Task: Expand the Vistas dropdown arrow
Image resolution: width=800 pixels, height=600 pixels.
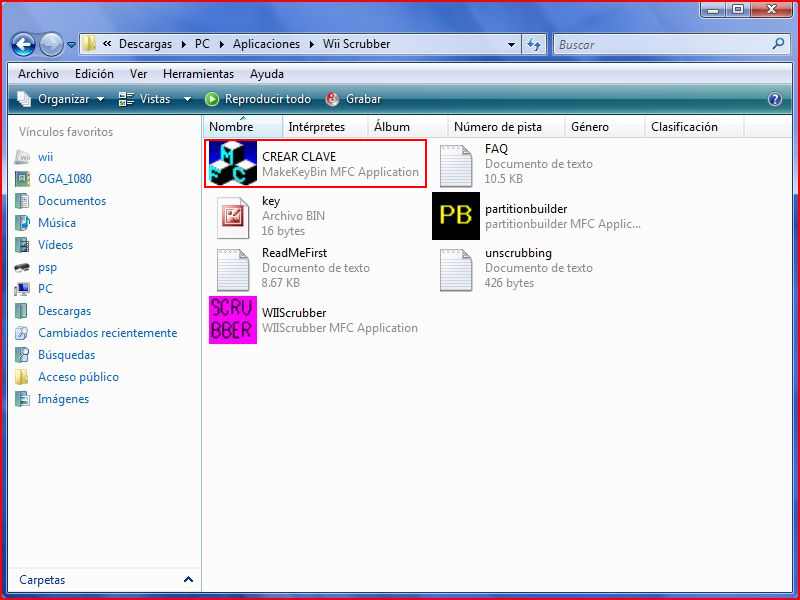Action: [187, 99]
